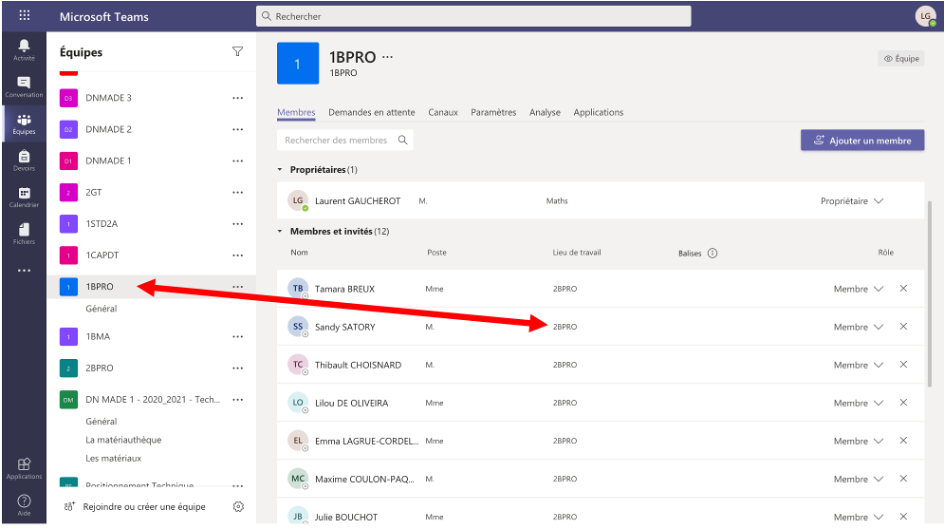Viewport: 945px width, 529px height.
Task: Select 2BPRO team
Action: point(99,368)
